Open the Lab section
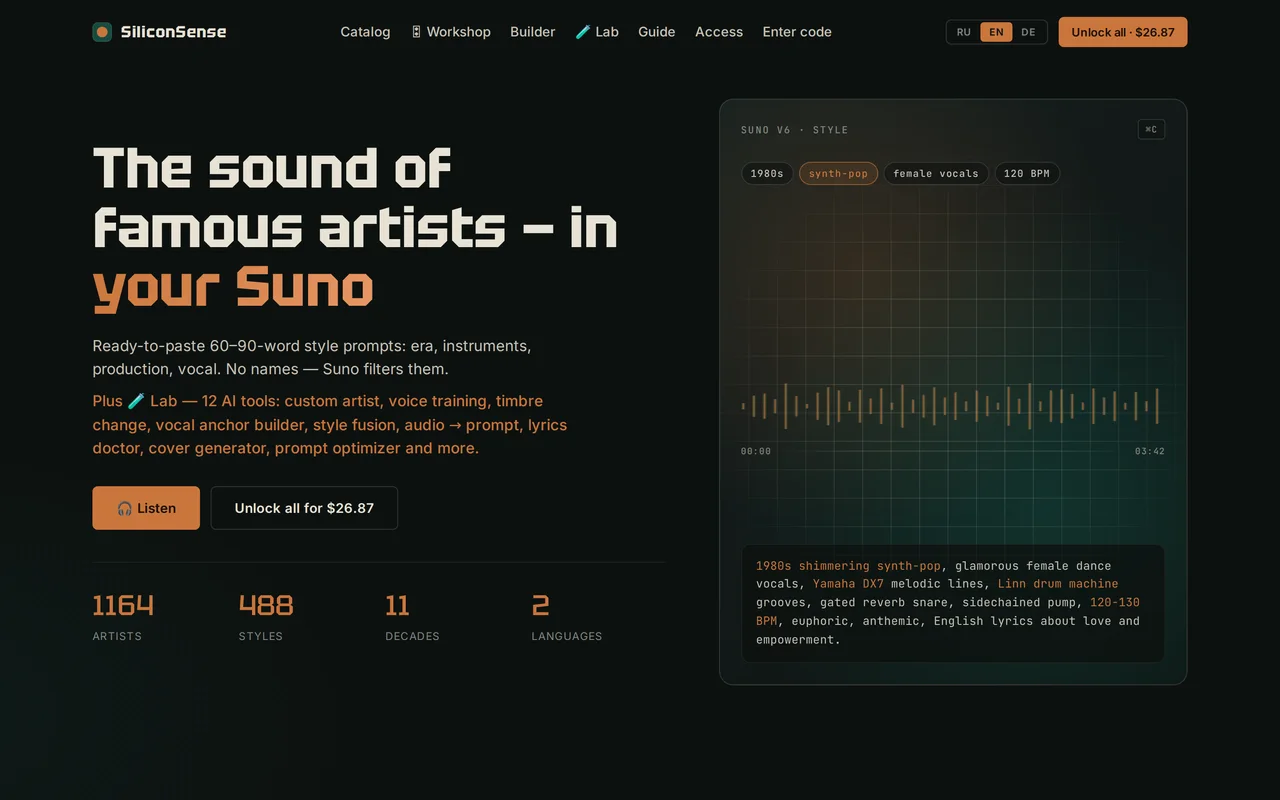1280x800 pixels. (597, 32)
